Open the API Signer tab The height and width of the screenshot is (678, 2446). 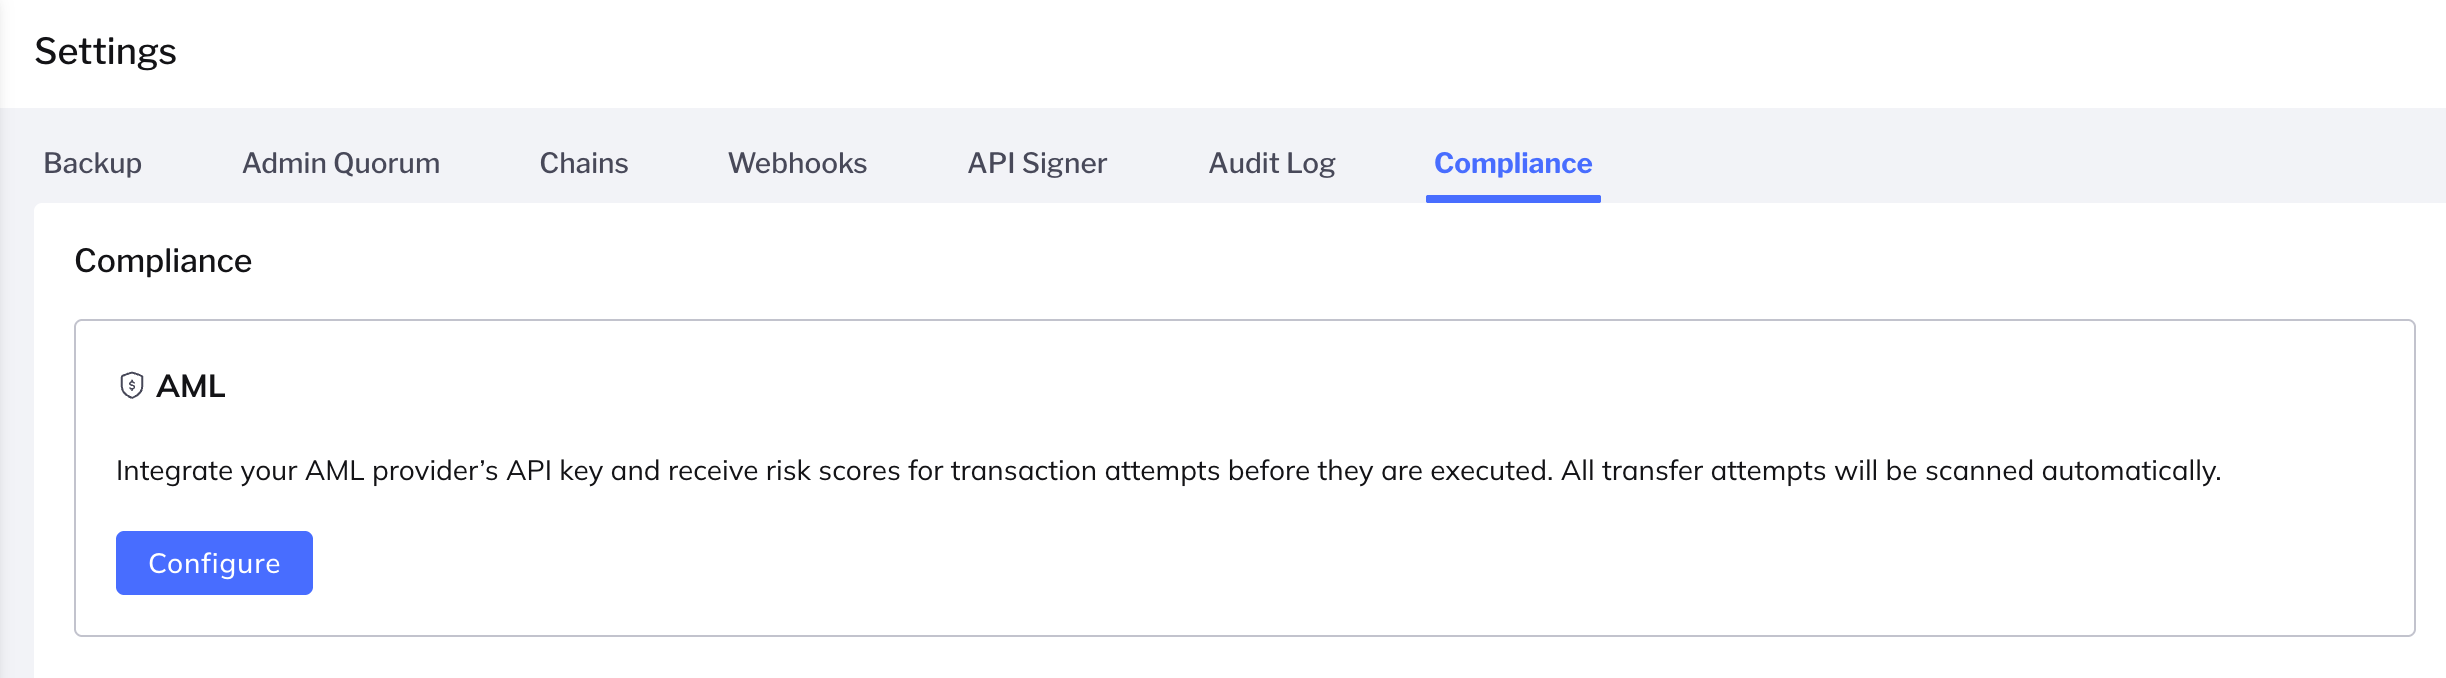pyautogui.click(x=1037, y=163)
